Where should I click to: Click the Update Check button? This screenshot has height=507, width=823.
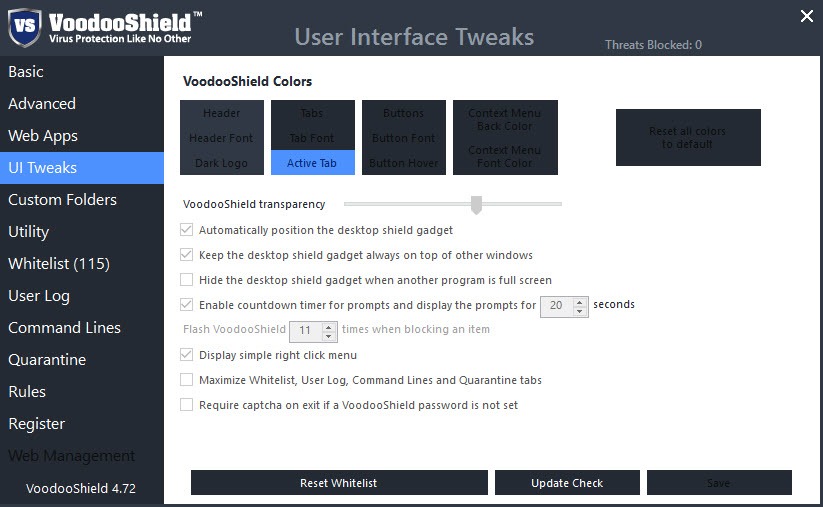pos(567,483)
